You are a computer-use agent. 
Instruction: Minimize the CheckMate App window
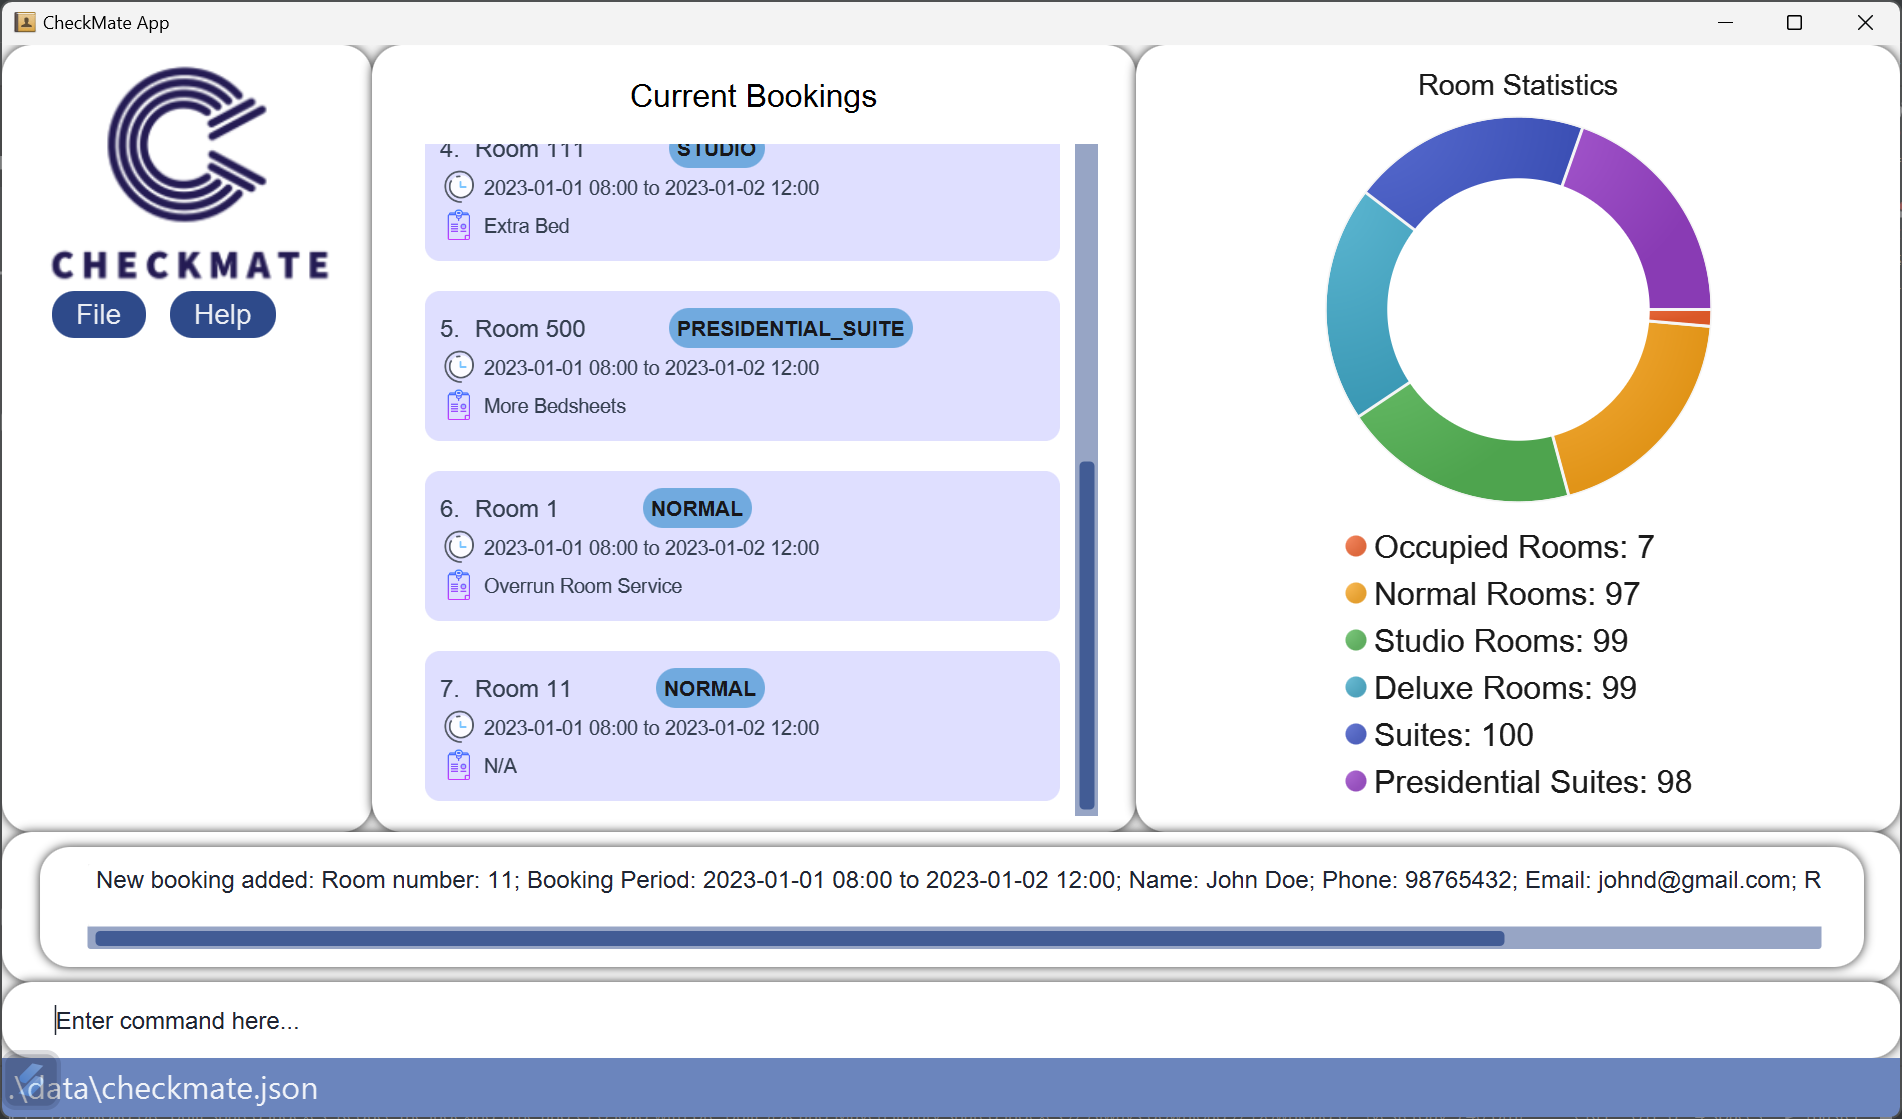[1725, 22]
